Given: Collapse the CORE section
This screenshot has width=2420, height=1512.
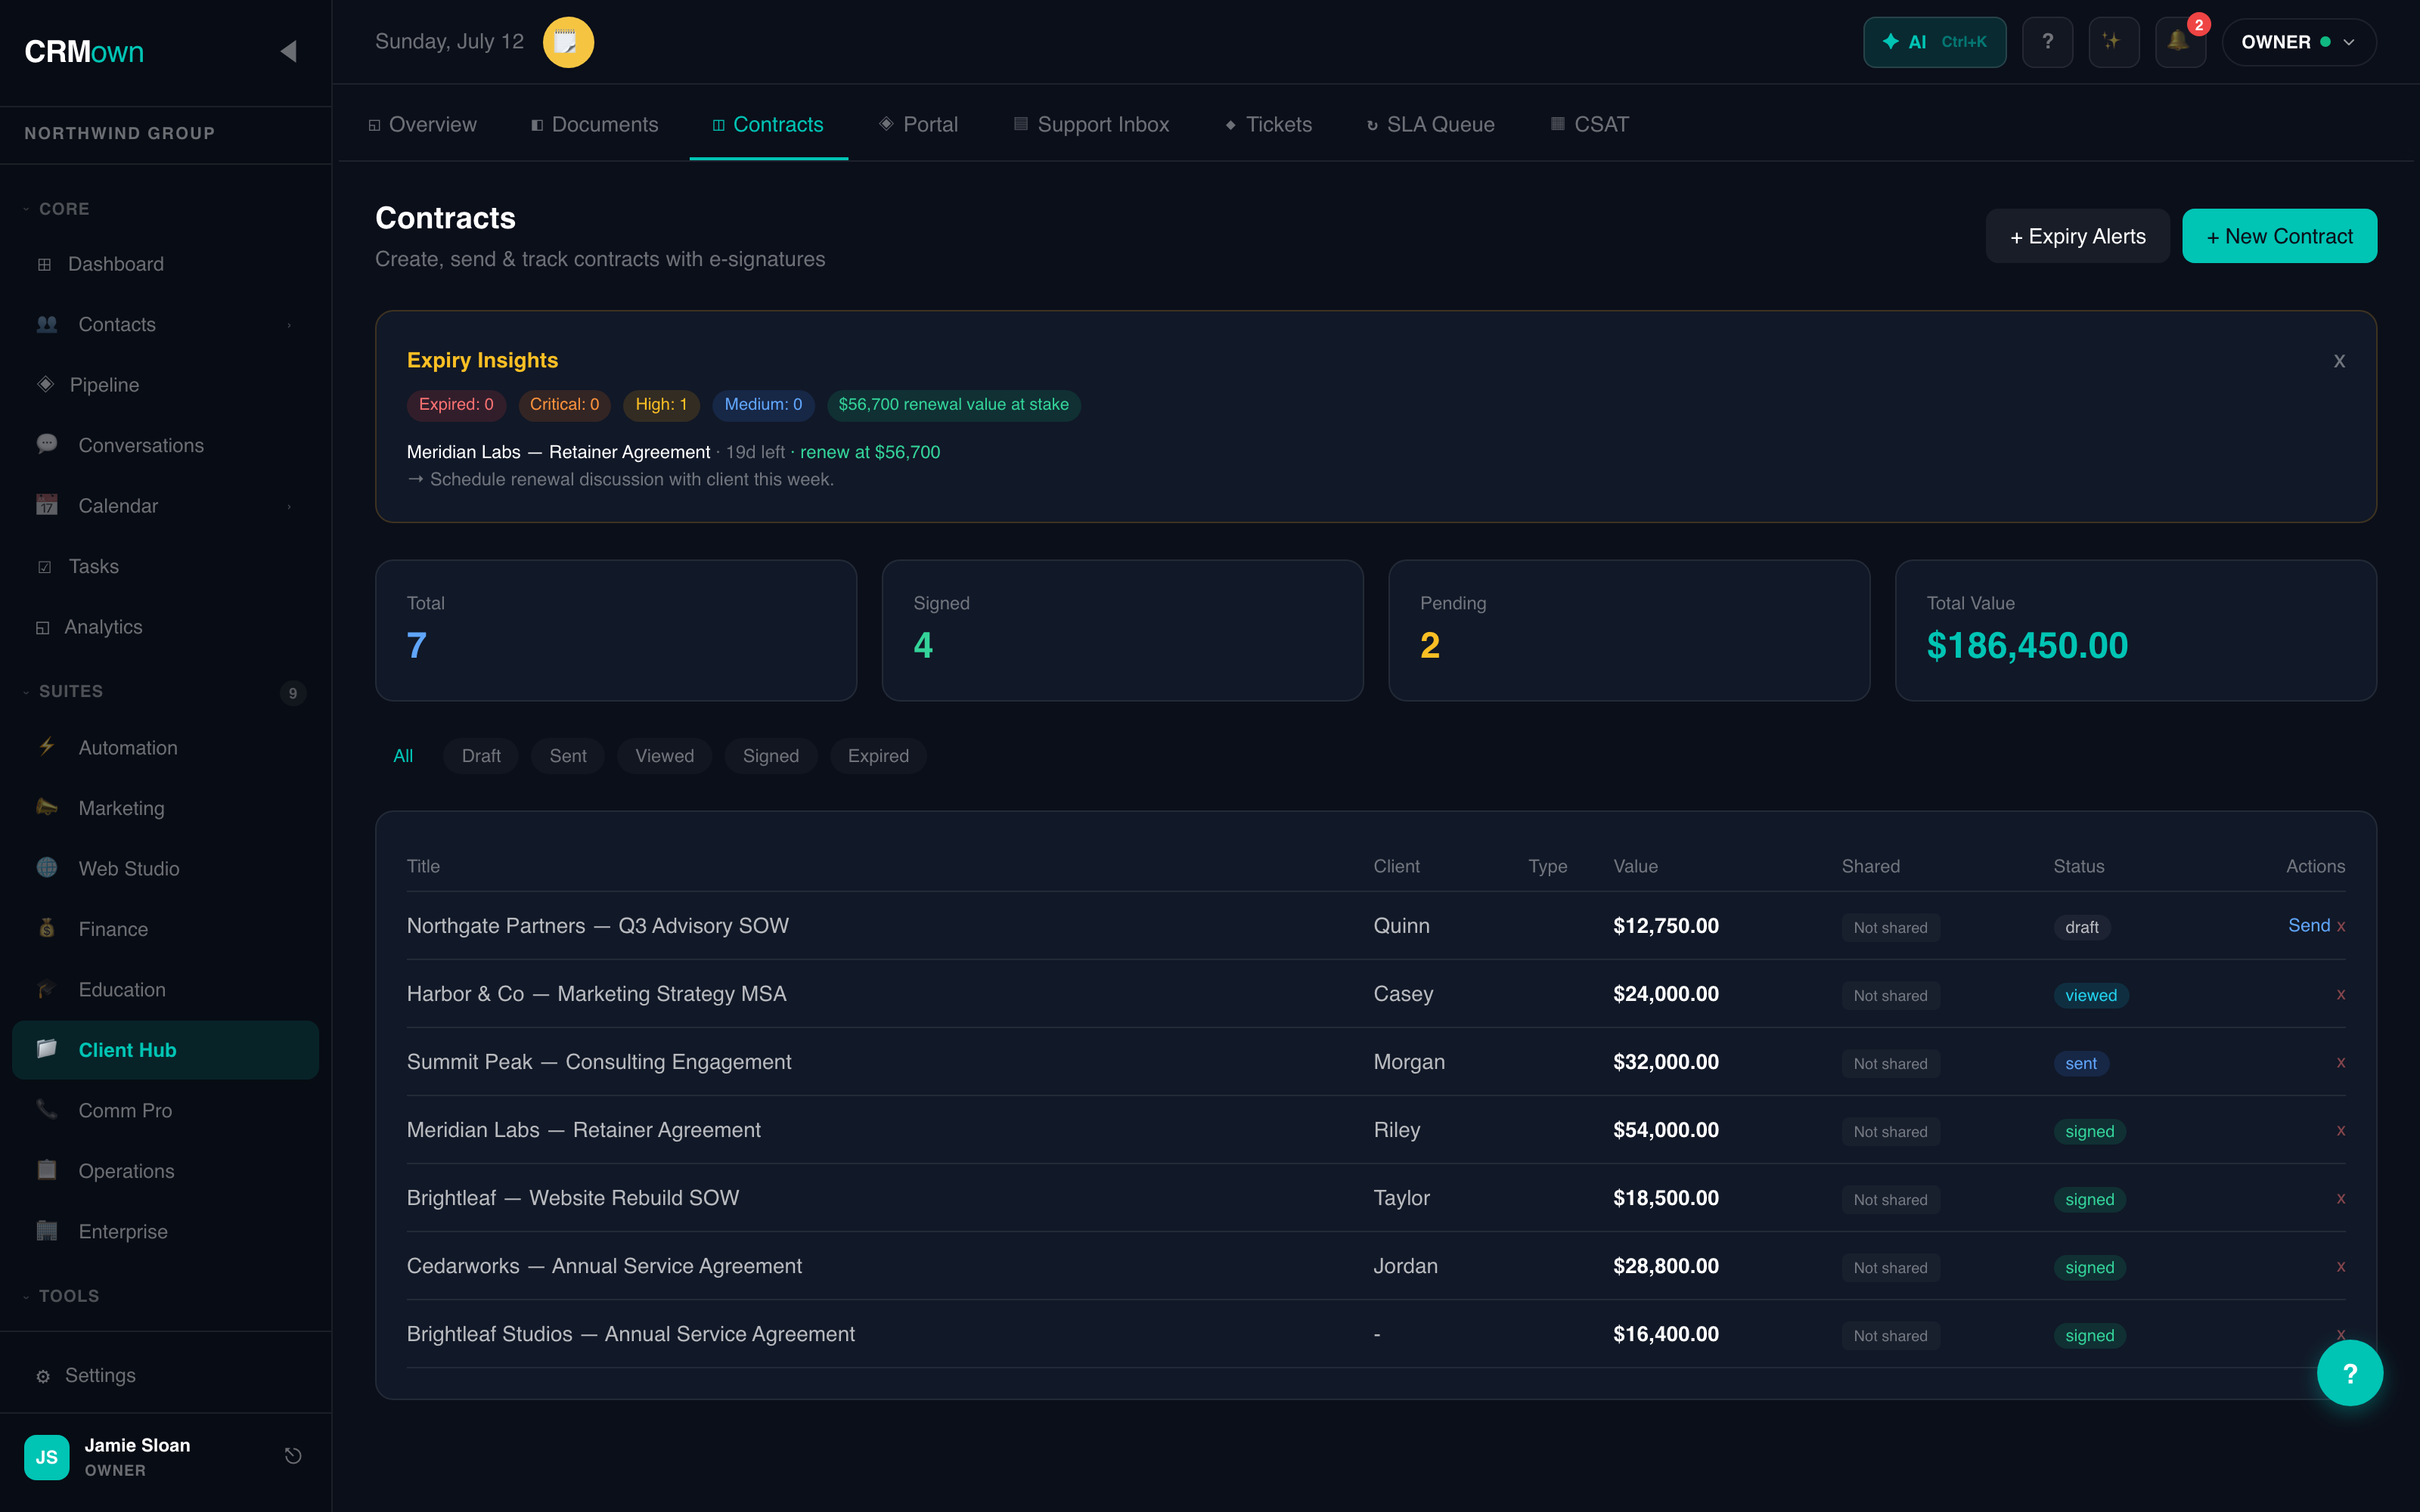Looking at the screenshot, I should pos(57,209).
